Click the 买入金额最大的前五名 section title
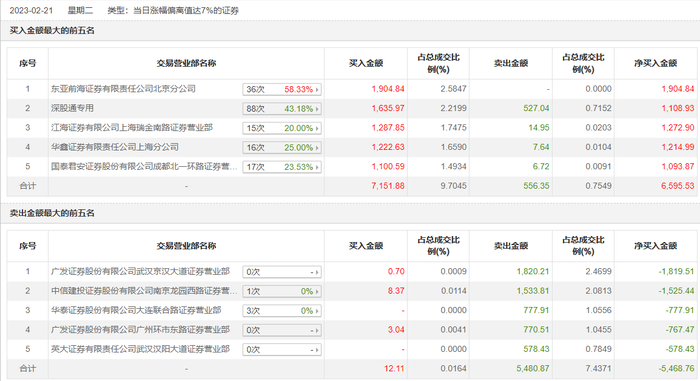The height and width of the screenshot is (381, 700). [52, 30]
